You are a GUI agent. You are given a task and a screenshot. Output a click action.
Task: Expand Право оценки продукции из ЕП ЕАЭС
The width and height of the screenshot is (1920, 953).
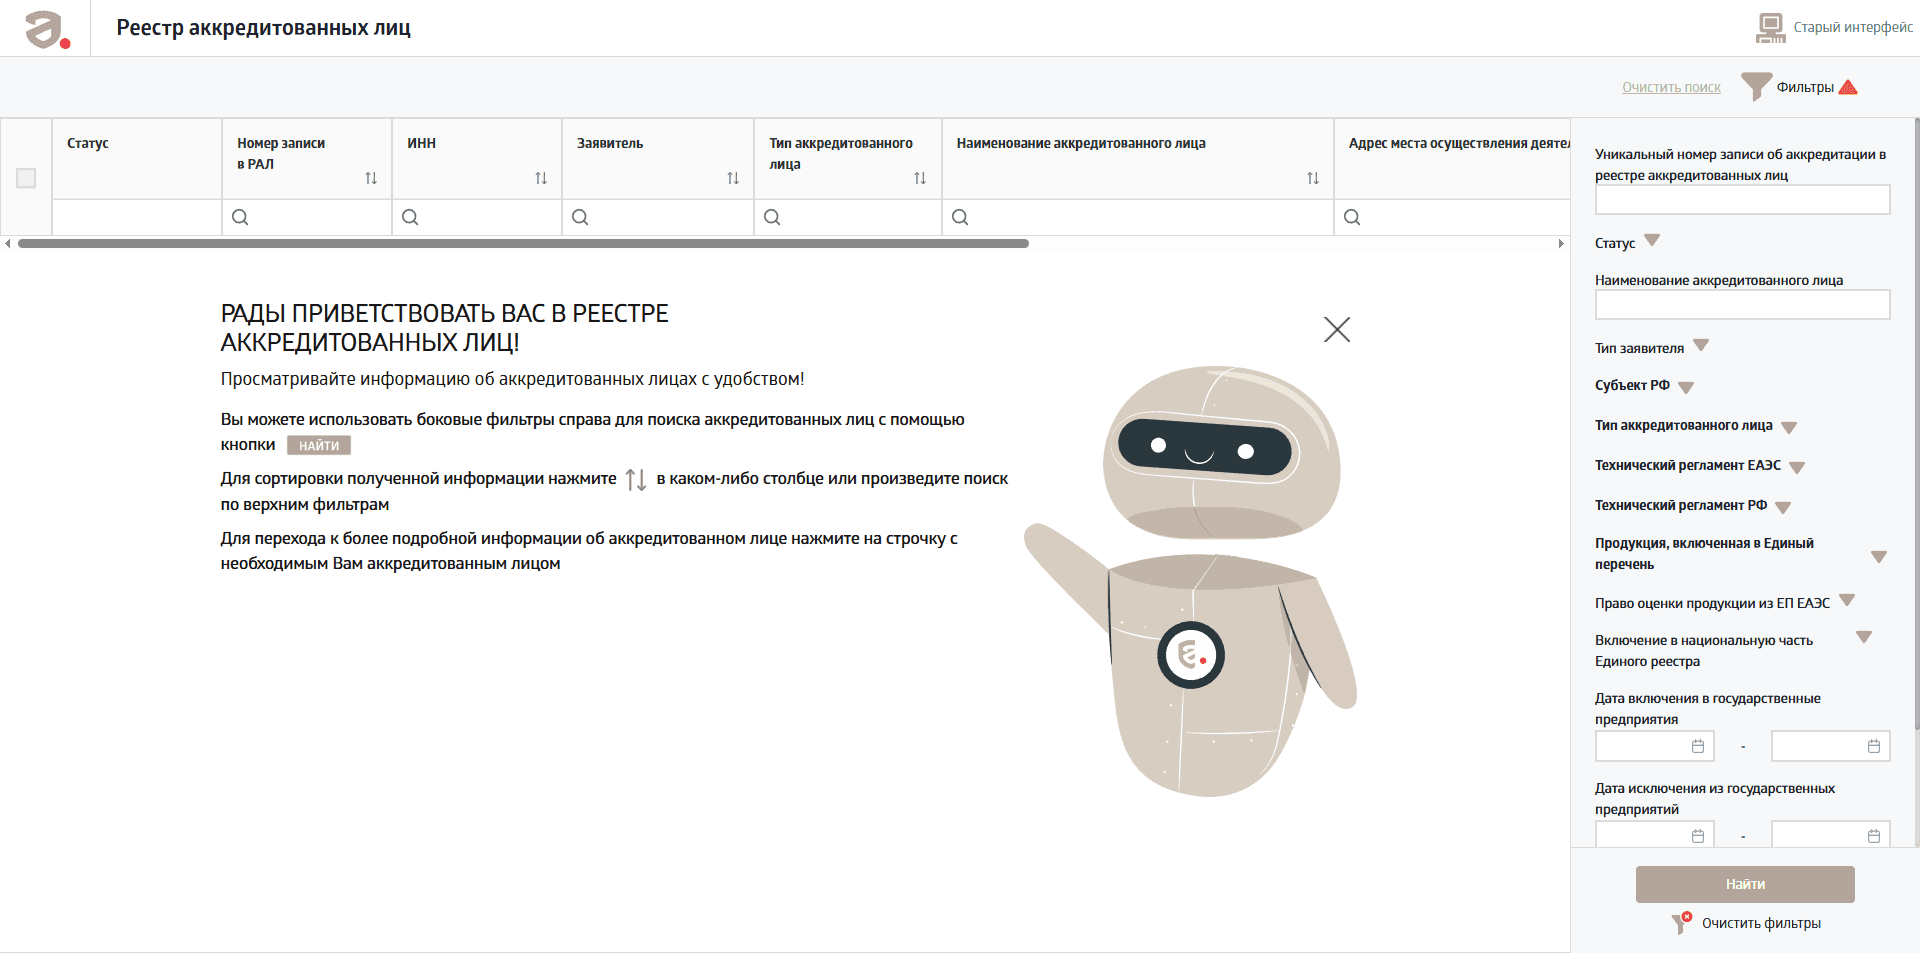[1847, 600]
